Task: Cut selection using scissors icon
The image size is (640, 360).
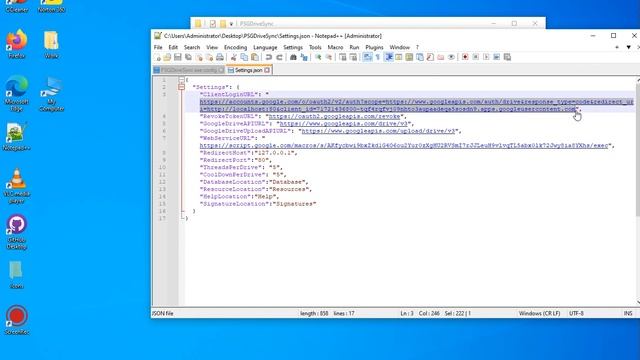Action: pos(233,57)
